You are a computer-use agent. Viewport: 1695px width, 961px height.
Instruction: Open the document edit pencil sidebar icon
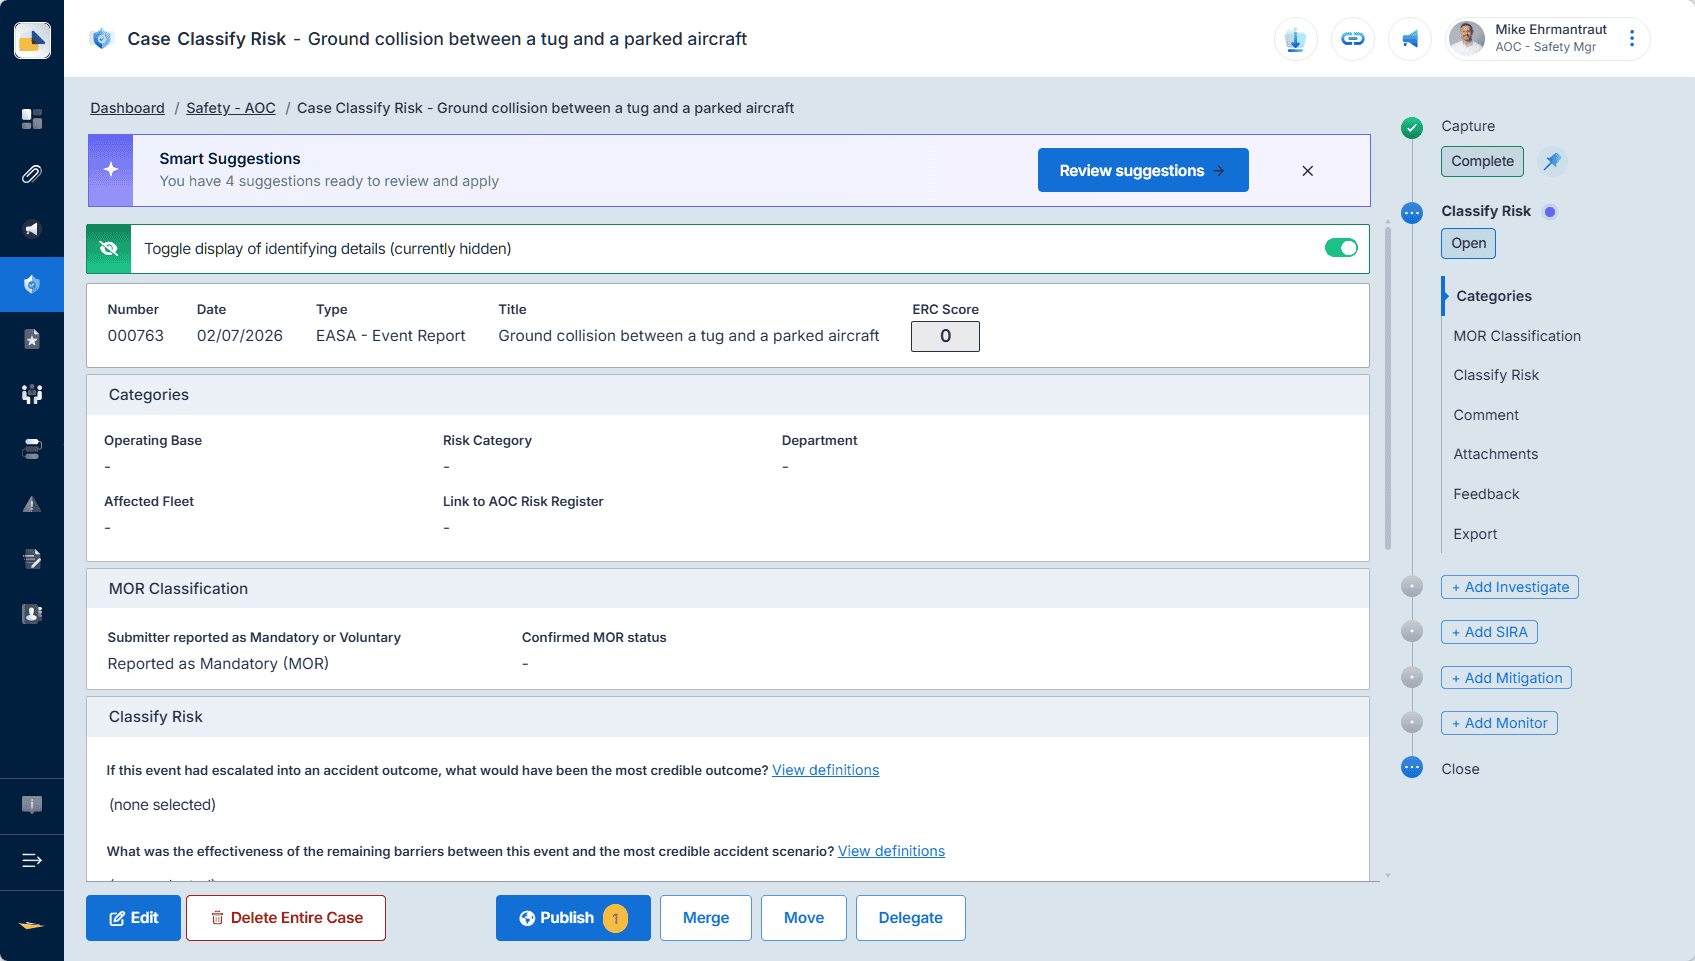32,559
